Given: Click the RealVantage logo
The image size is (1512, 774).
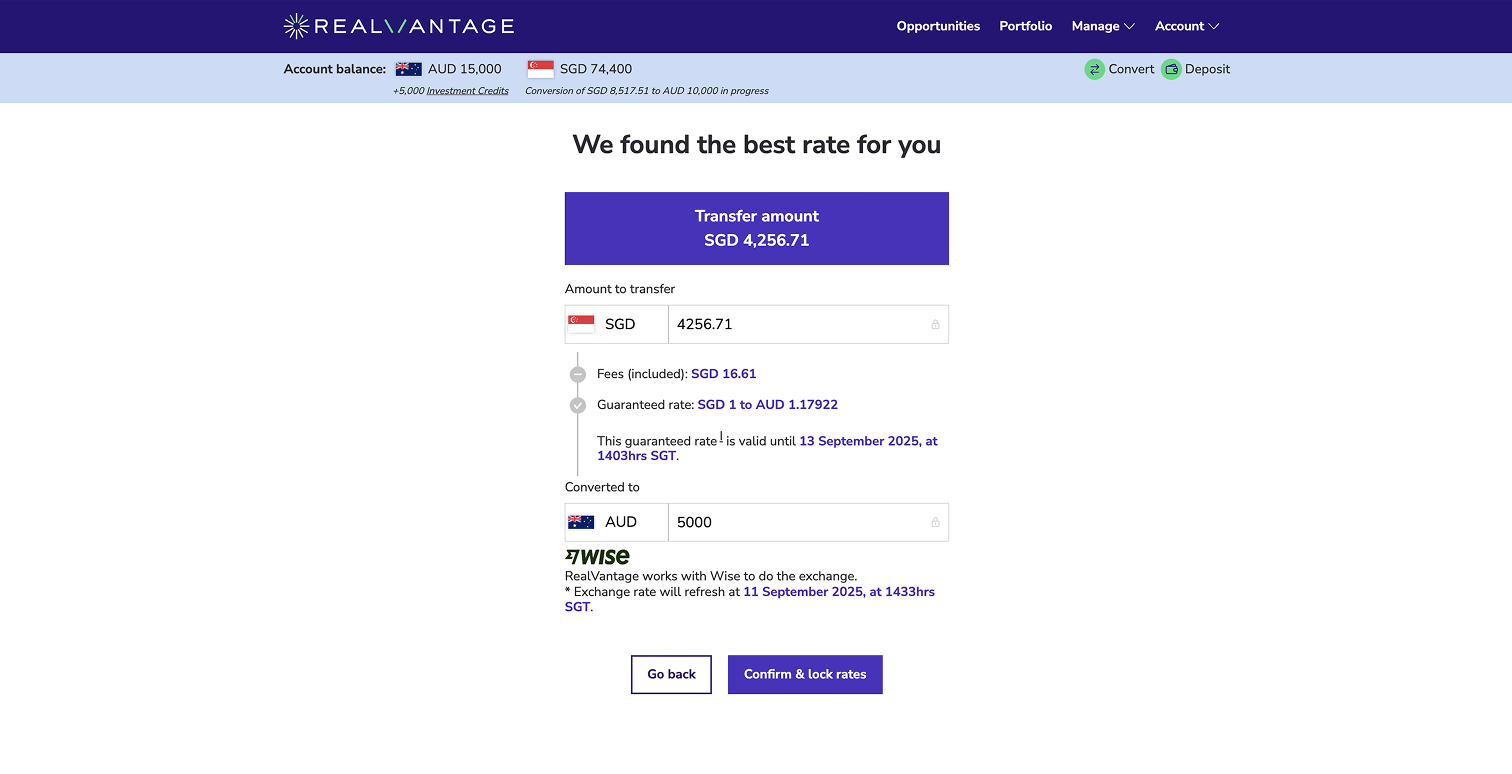Looking at the screenshot, I should tap(398, 26).
